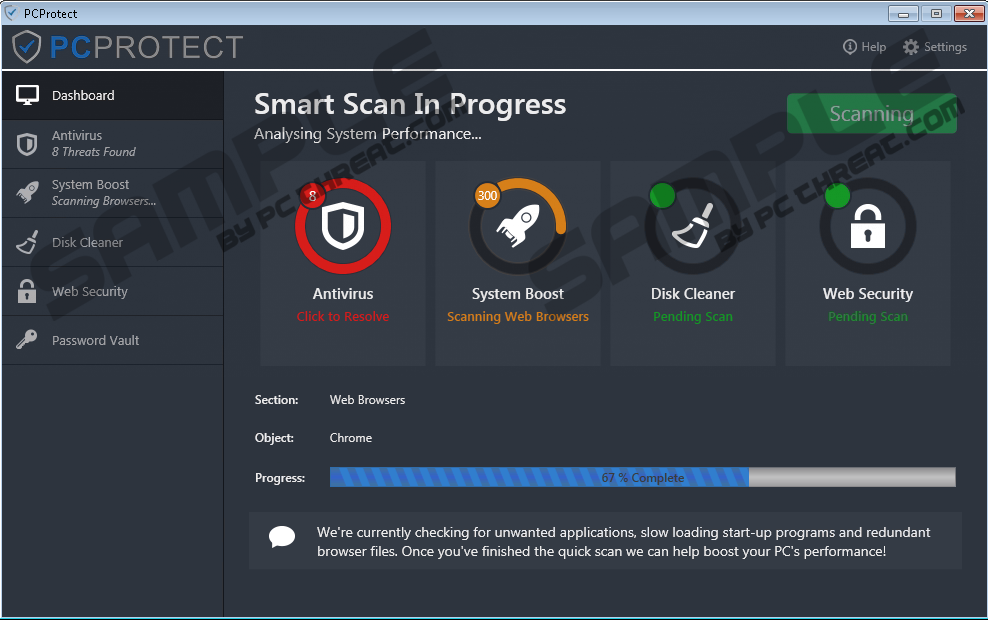Click the Smart Scan In Progress heading
This screenshot has width=988, height=620.
pos(410,105)
